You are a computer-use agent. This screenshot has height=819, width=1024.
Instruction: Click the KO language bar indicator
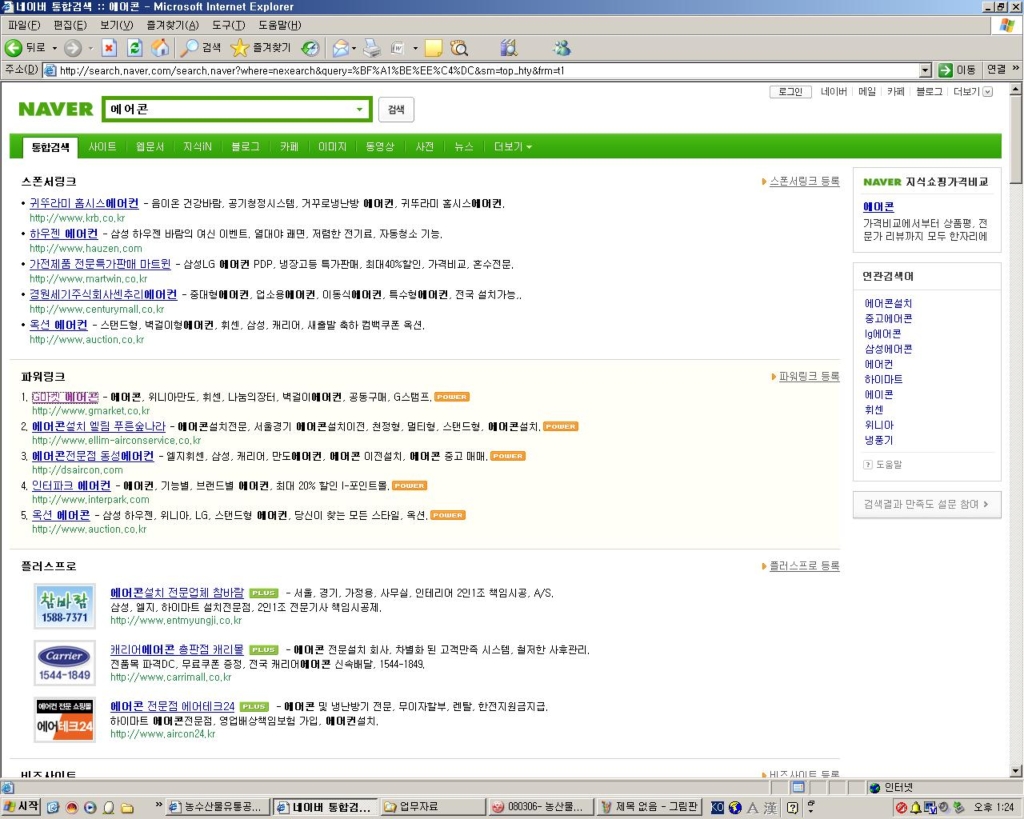[x=717, y=807]
